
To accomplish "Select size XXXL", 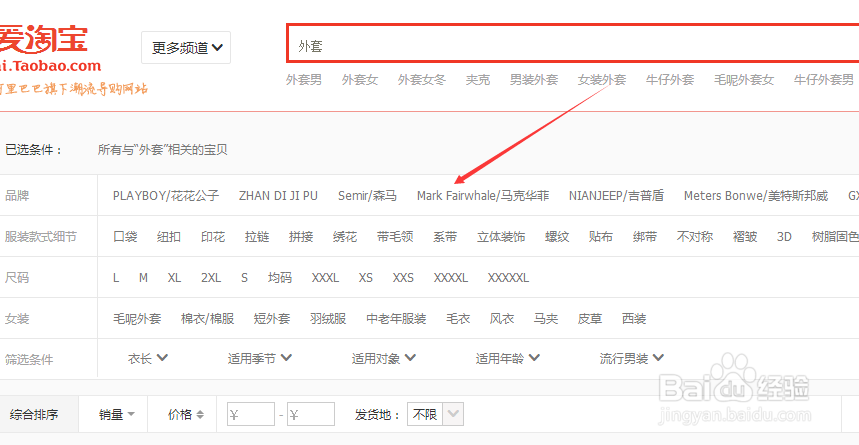I will click(x=325, y=278).
